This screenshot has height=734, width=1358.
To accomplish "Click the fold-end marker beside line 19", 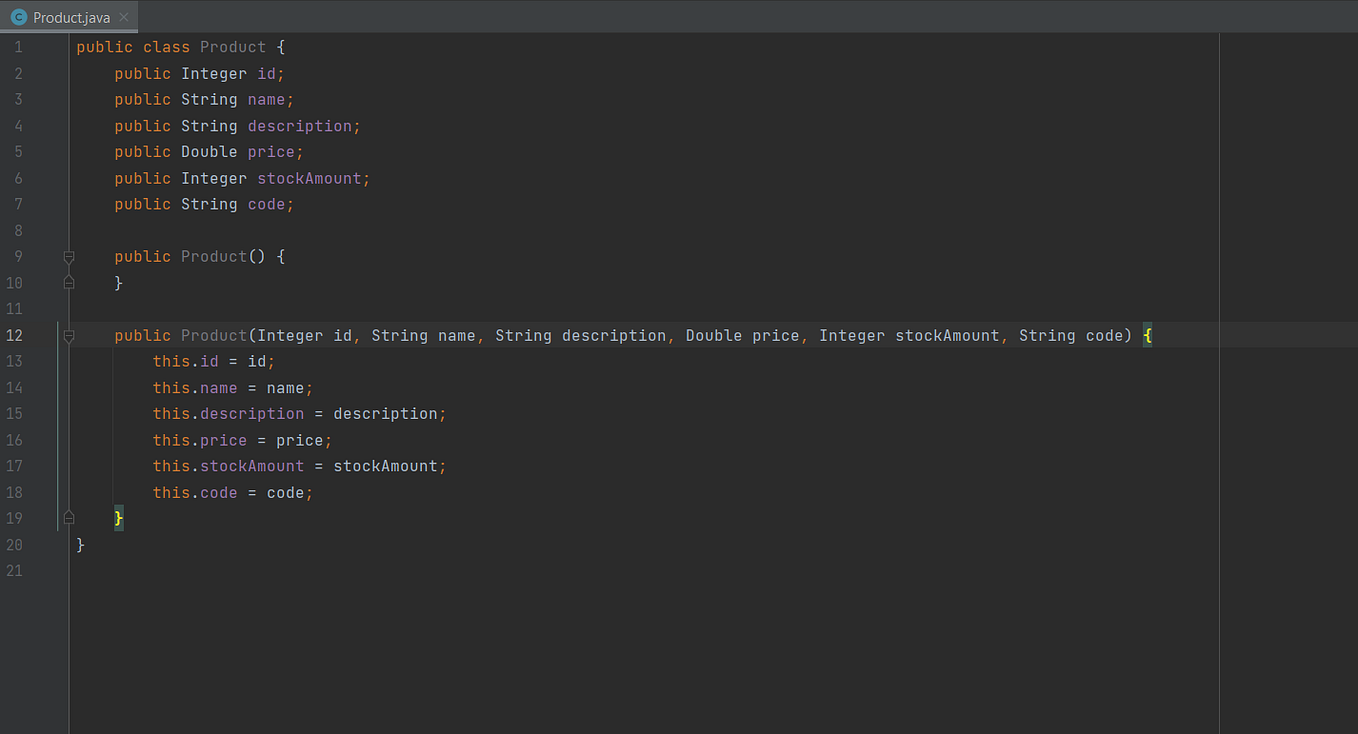I will point(68,518).
